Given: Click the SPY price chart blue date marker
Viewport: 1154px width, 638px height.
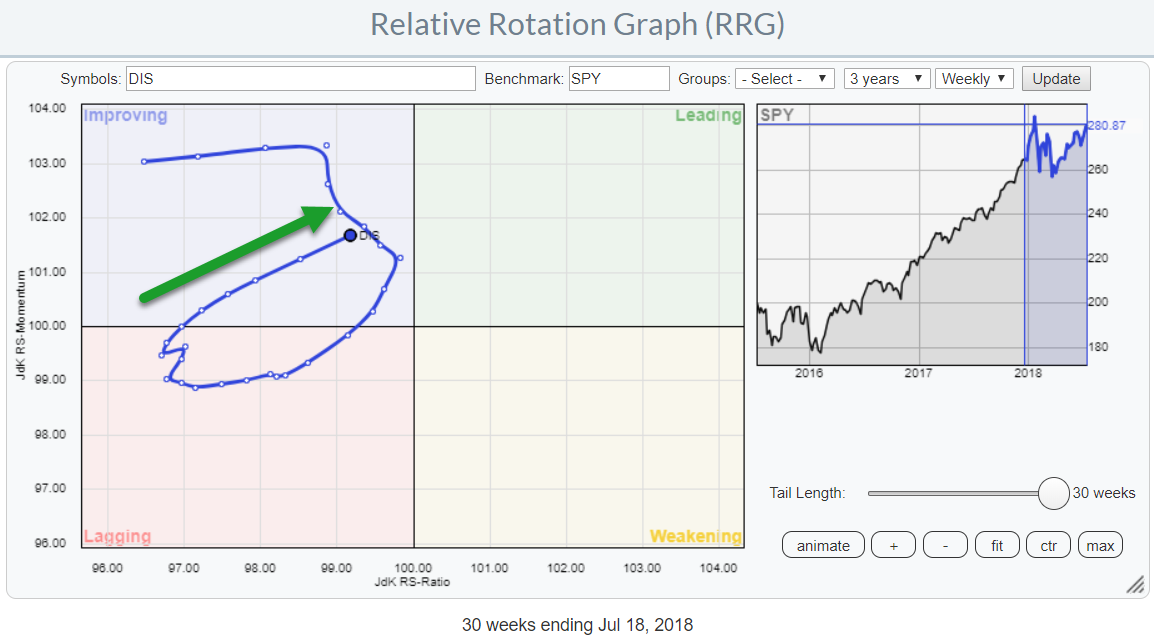Looking at the screenshot, I should (1025, 235).
